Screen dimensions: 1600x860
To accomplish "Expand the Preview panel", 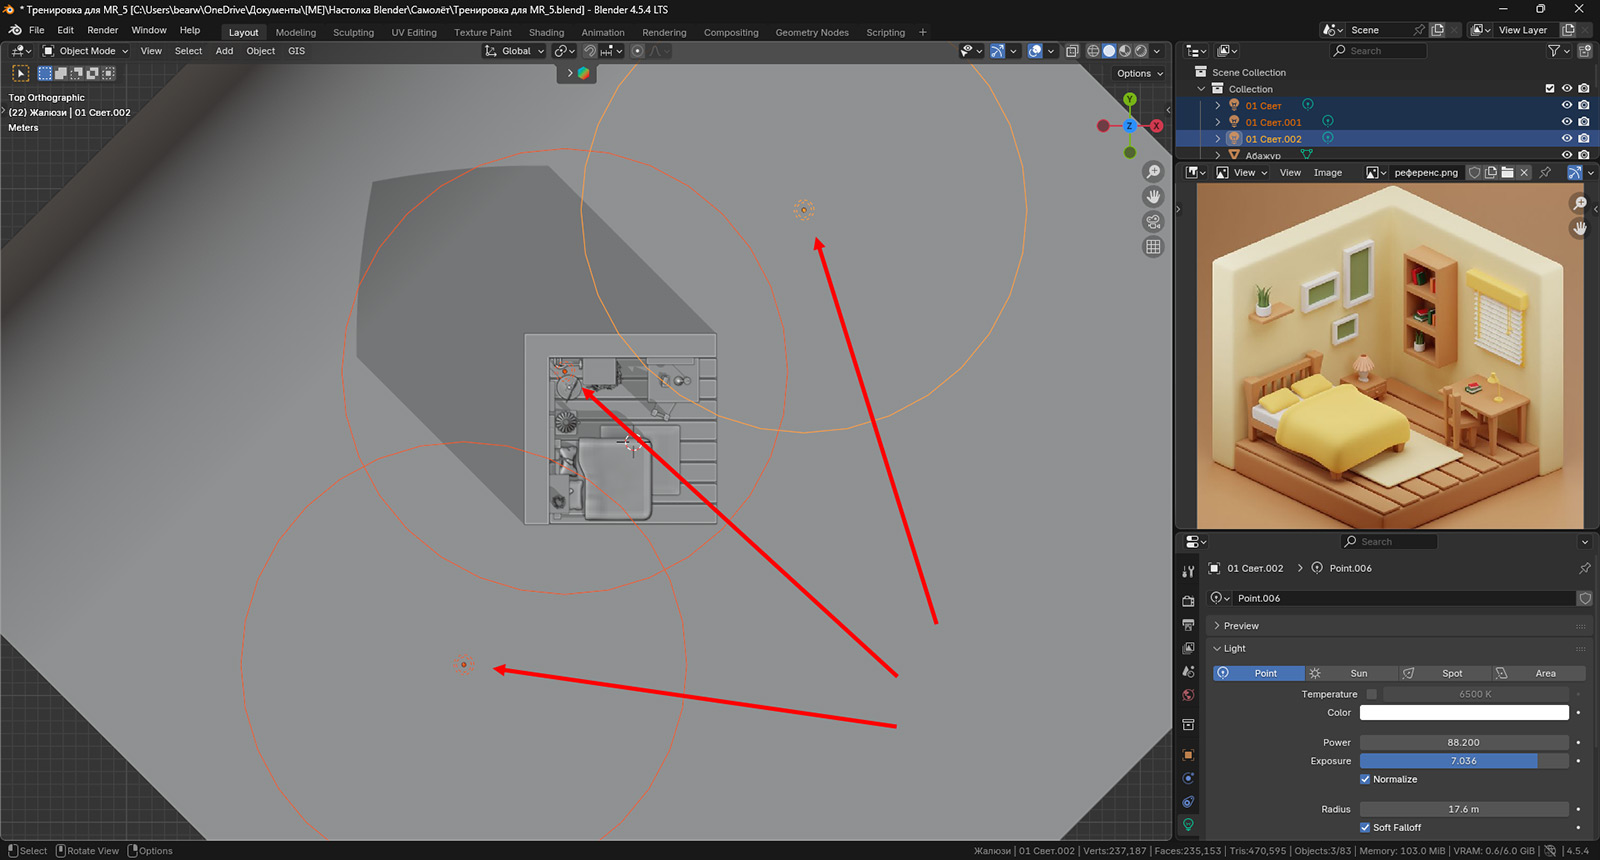I will 1240,626.
